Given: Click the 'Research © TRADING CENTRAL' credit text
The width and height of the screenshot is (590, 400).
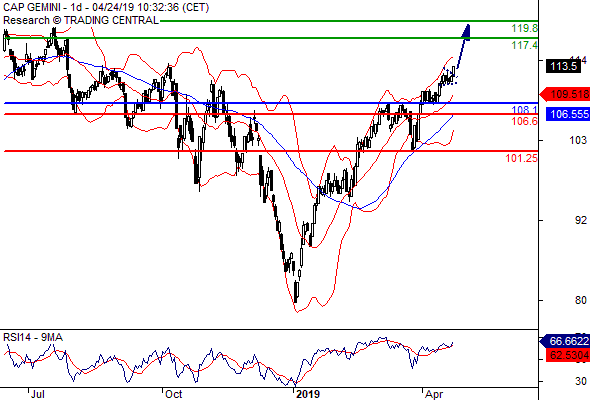Looking at the screenshot, I should 81,20.
